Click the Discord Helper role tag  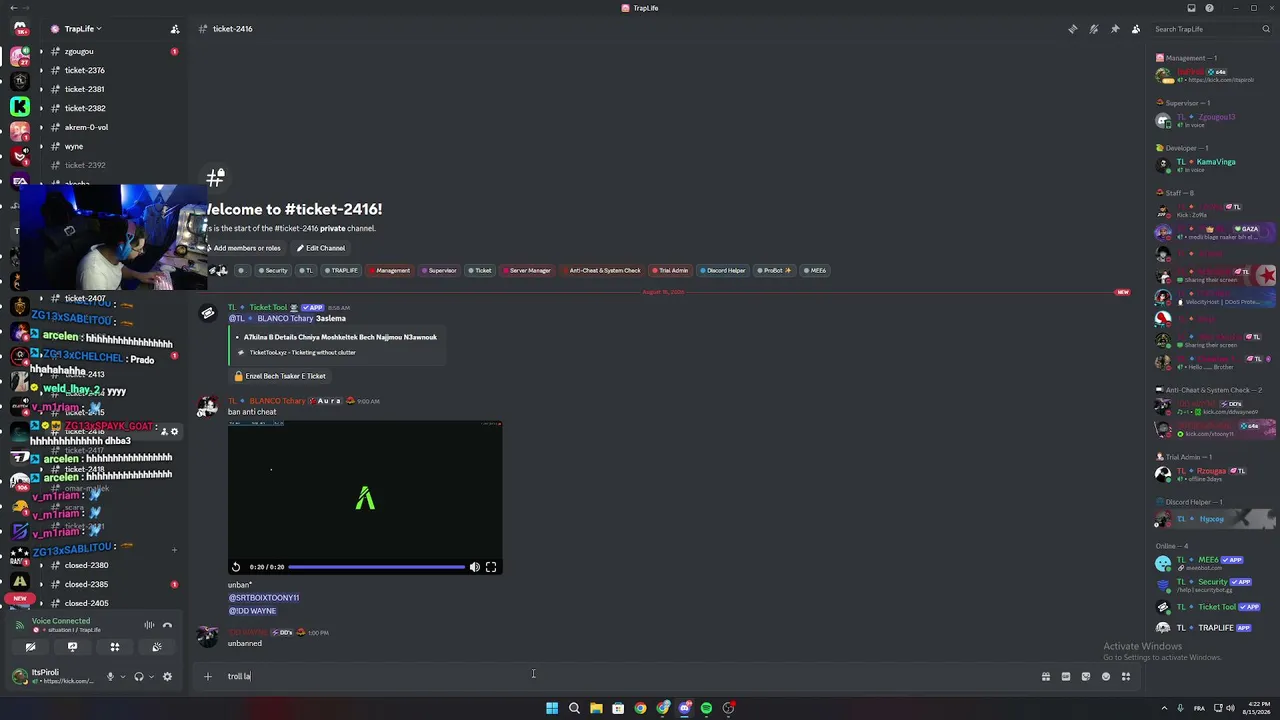pos(723,270)
